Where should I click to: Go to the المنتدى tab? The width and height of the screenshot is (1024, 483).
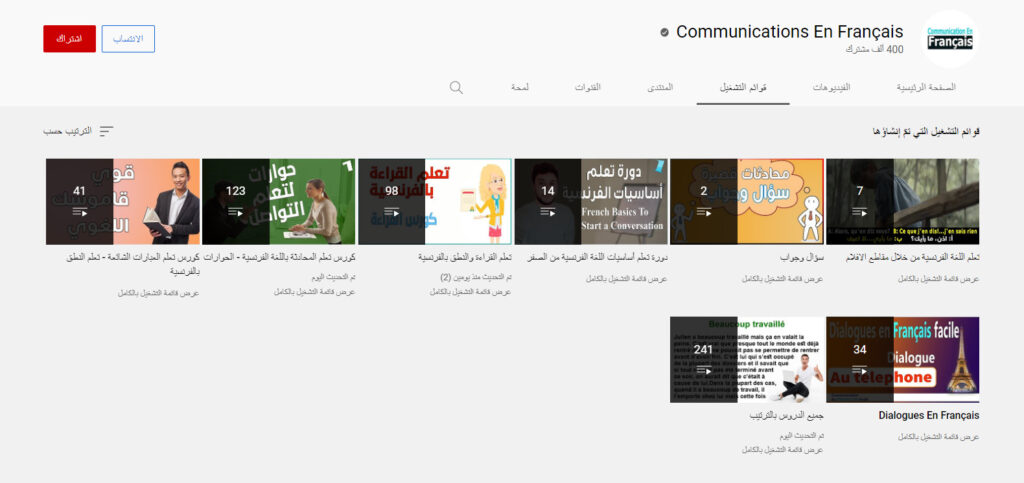click(659, 87)
